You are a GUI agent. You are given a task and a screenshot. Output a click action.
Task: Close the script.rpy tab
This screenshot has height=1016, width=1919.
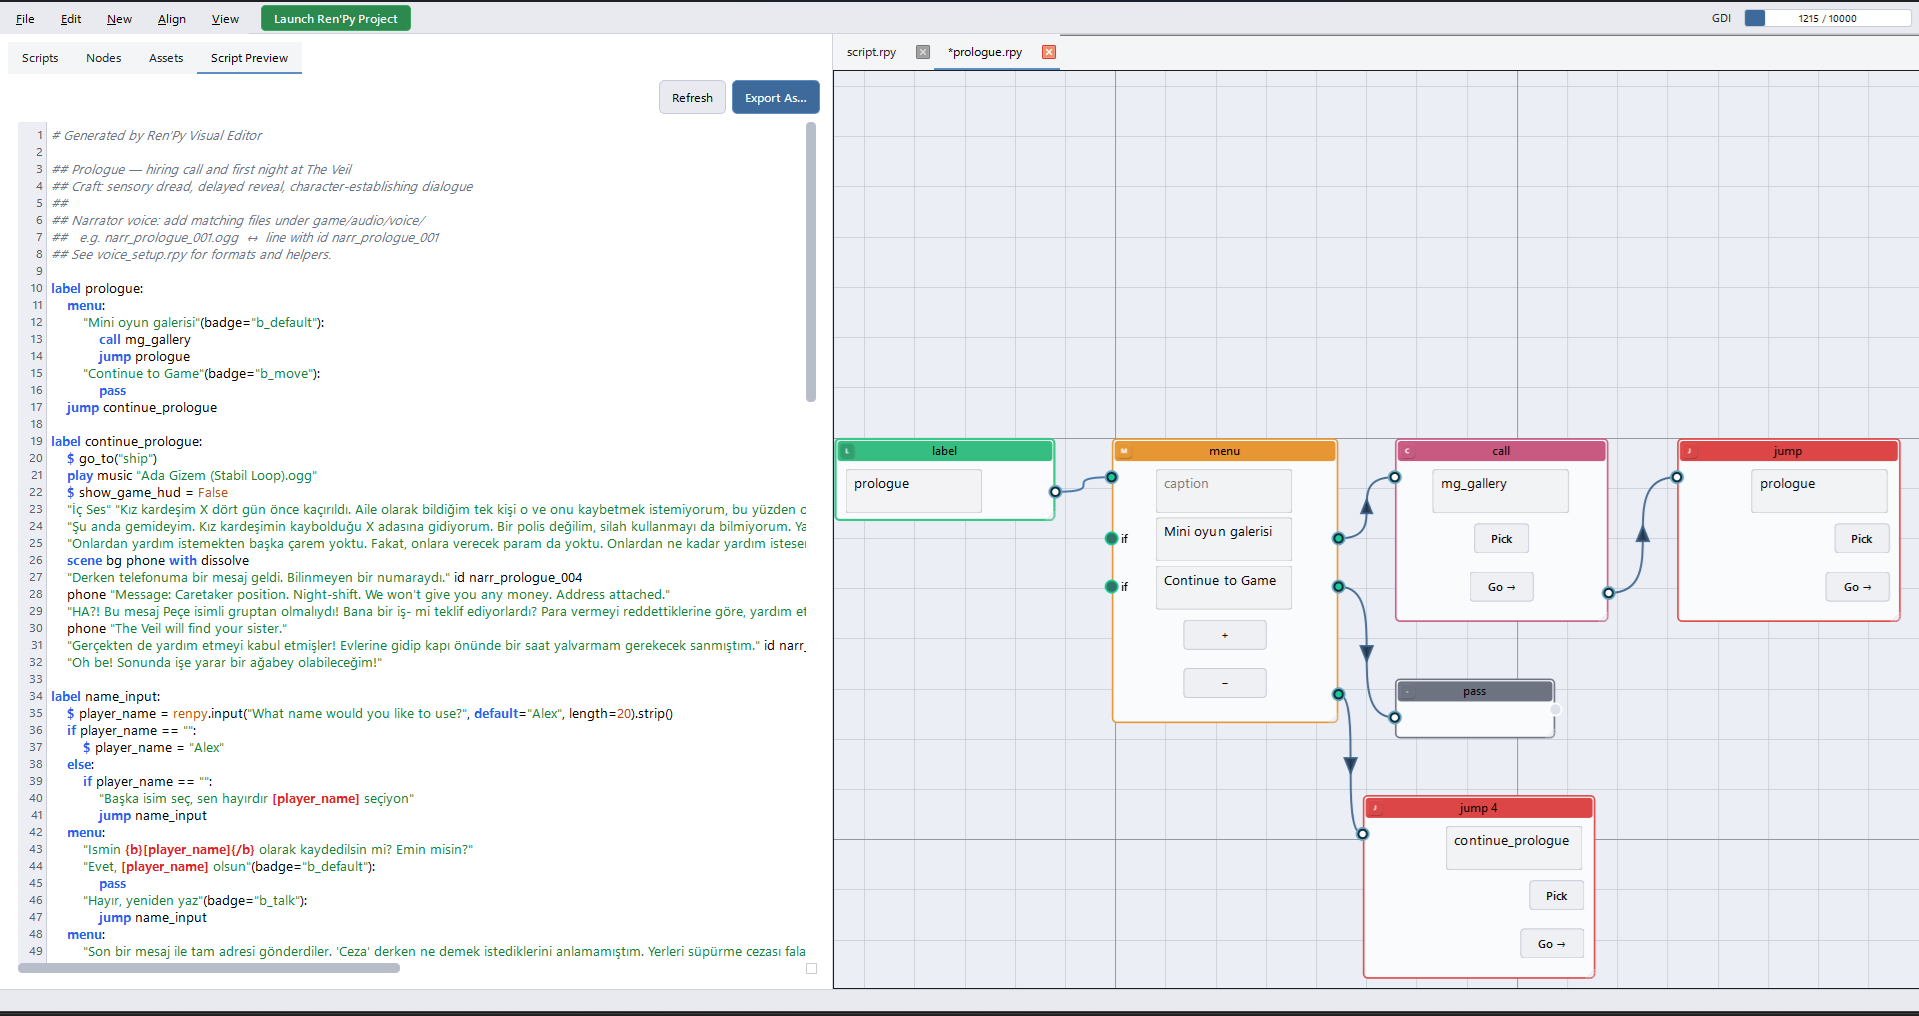click(922, 52)
